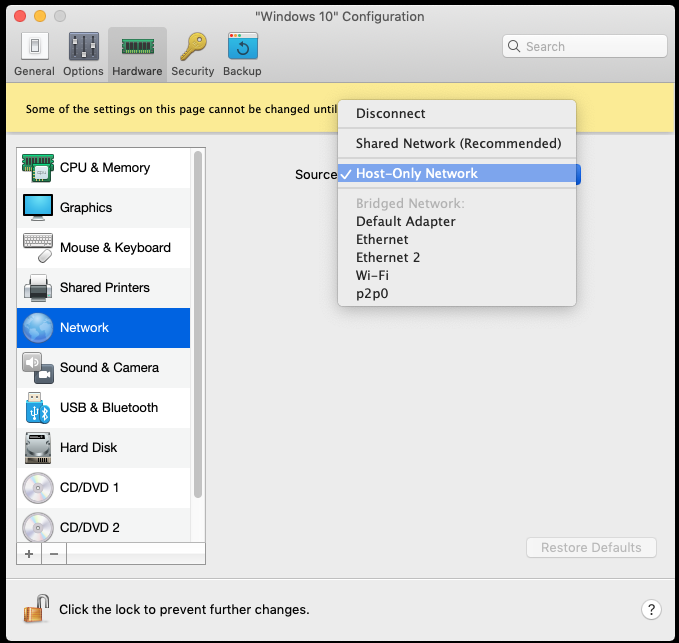The width and height of the screenshot is (679, 643).
Task: Open Mouse & Keyboard settings
Action: click(x=103, y=248)
